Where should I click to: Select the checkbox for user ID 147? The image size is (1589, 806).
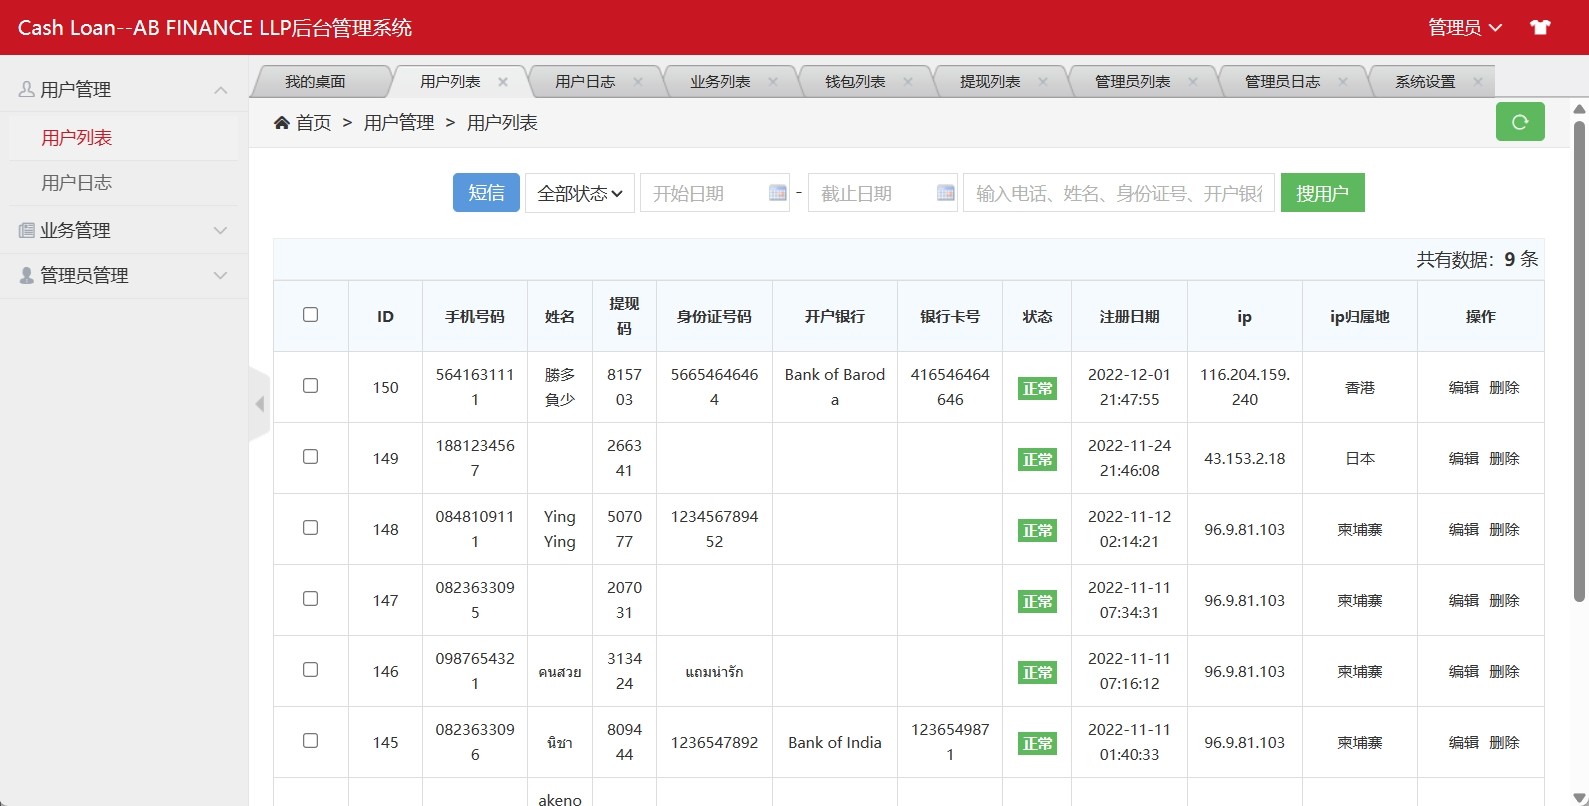pos(310,599)
